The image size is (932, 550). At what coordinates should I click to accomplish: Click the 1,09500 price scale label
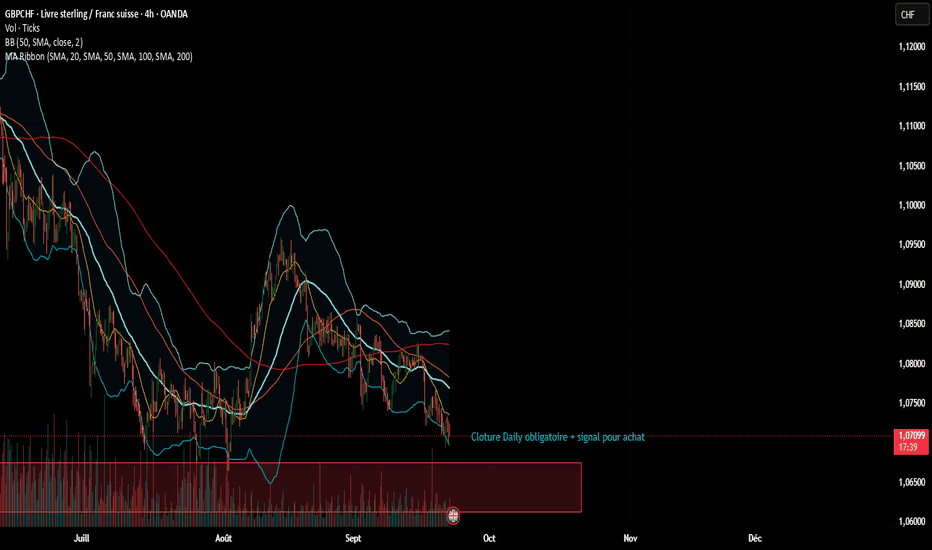[x=912, y=244]
